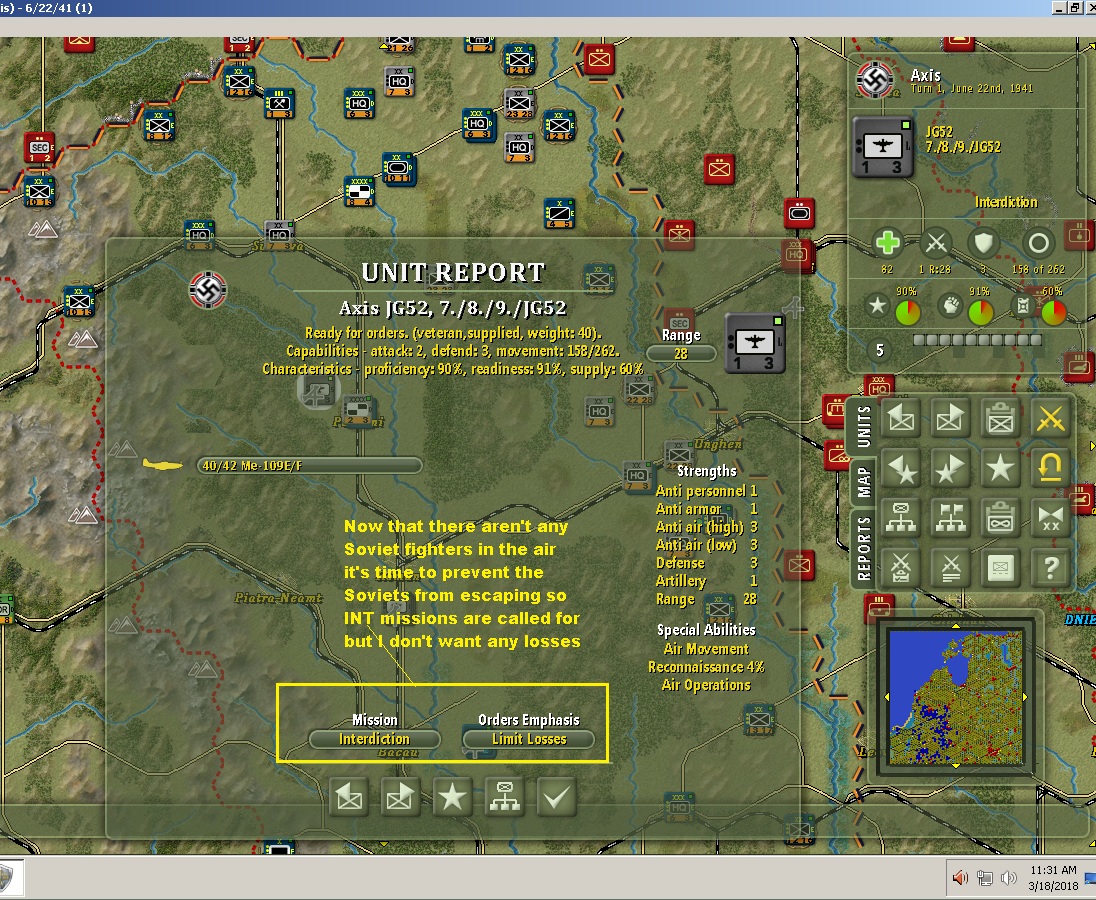Click the star proficiency icon in info panel
The width and height of the screenshot is (1096, 900).
click(x=877, y=306)
